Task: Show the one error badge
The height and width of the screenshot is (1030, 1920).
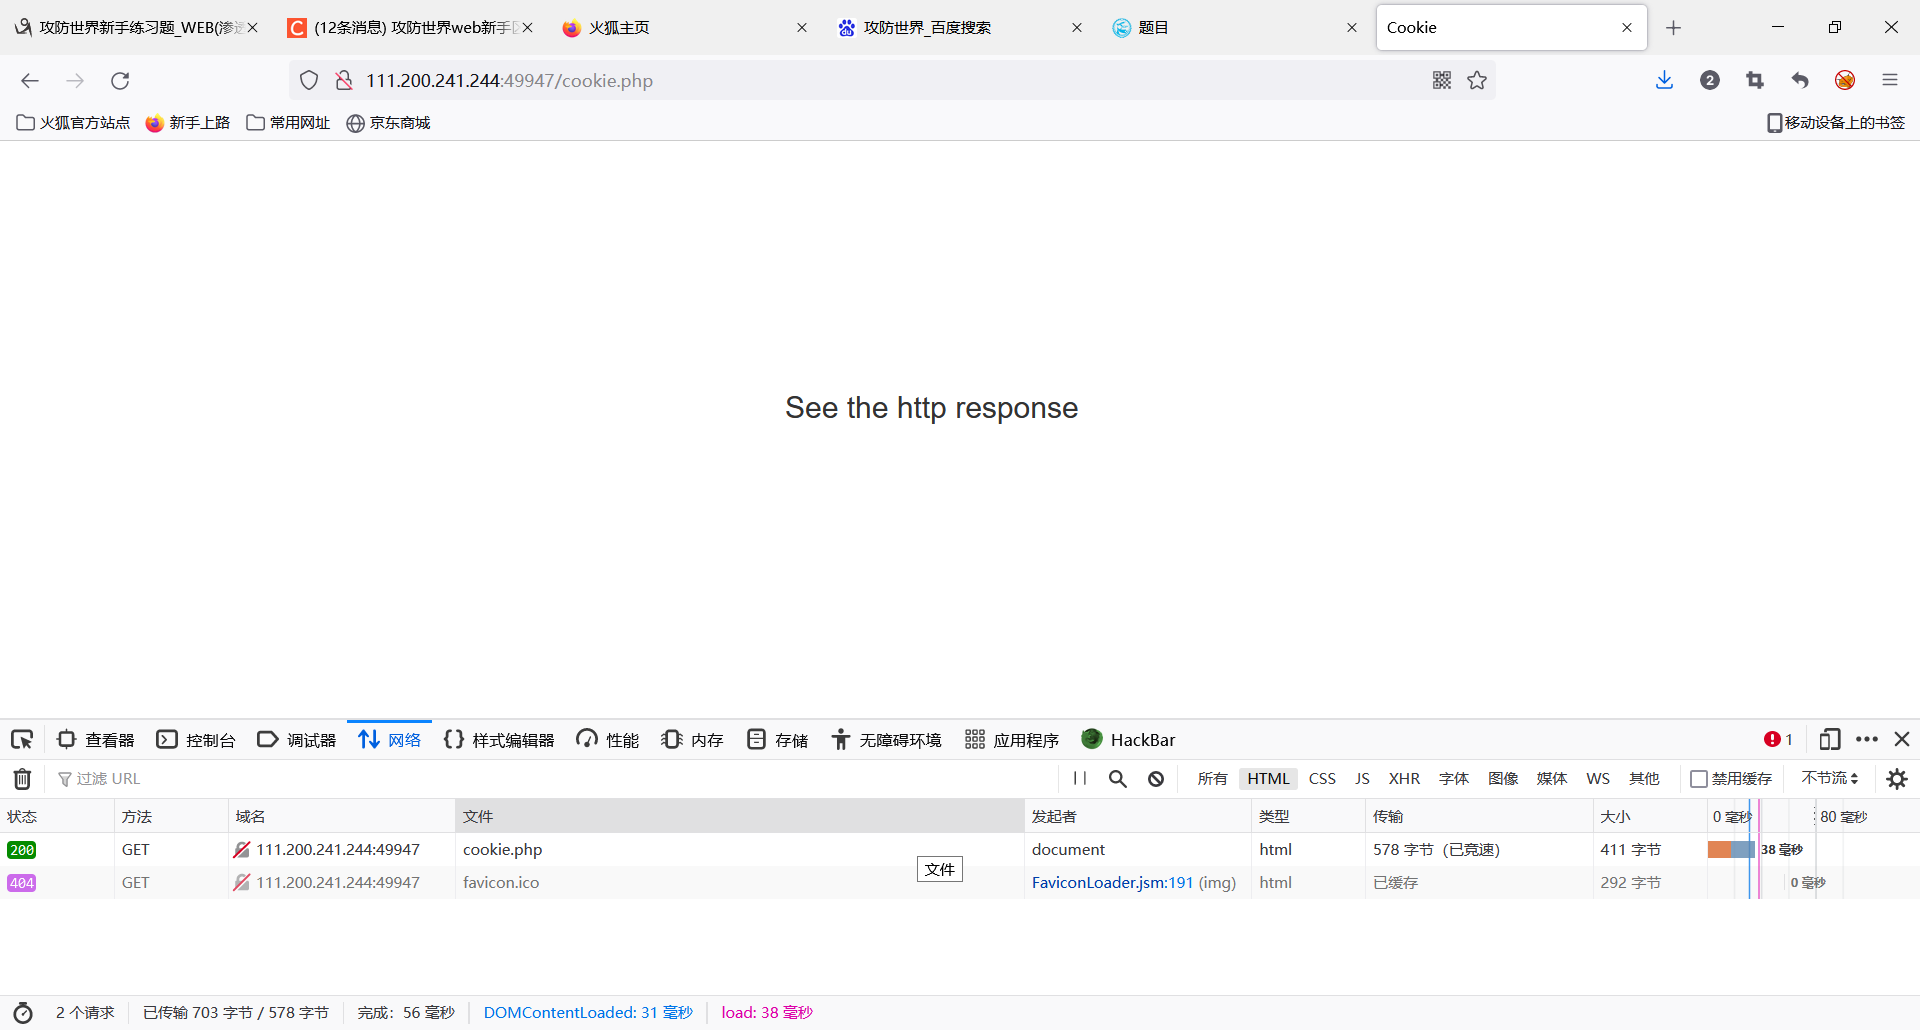Action: point(1778,739)
